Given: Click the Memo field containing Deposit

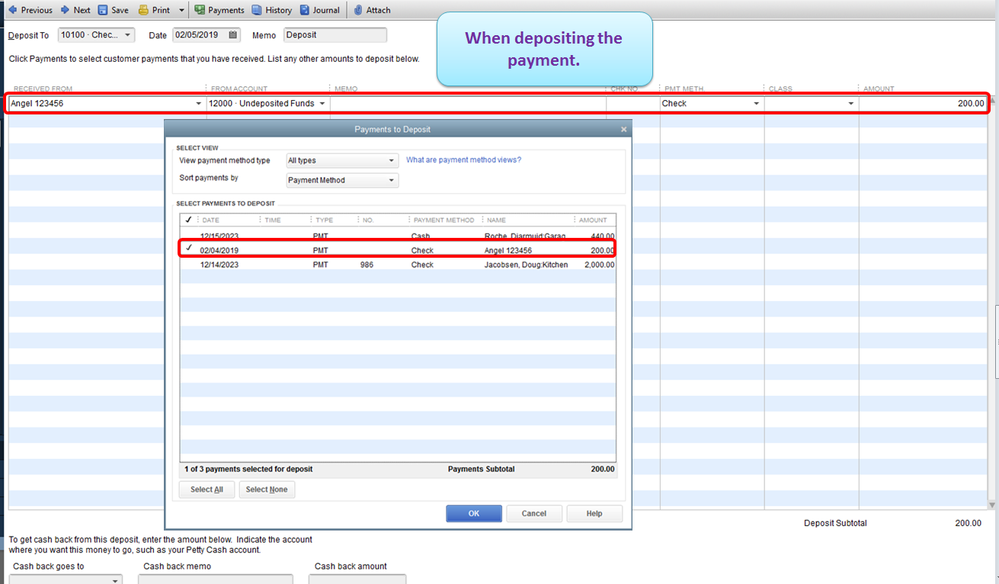Looking at the screenshot, I should (x=335, y=35).
